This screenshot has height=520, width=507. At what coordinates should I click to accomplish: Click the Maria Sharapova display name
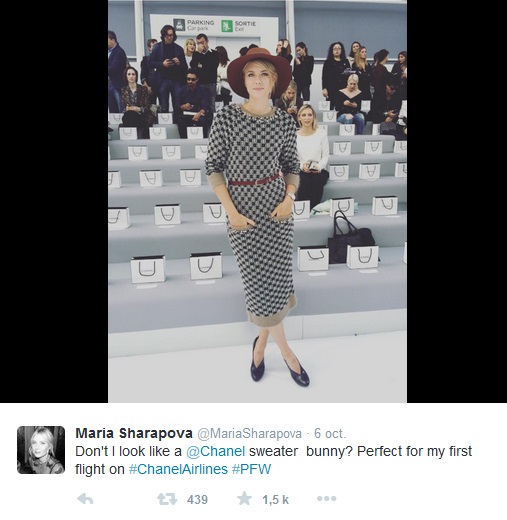pyautogui.click(x=134, y=433)
